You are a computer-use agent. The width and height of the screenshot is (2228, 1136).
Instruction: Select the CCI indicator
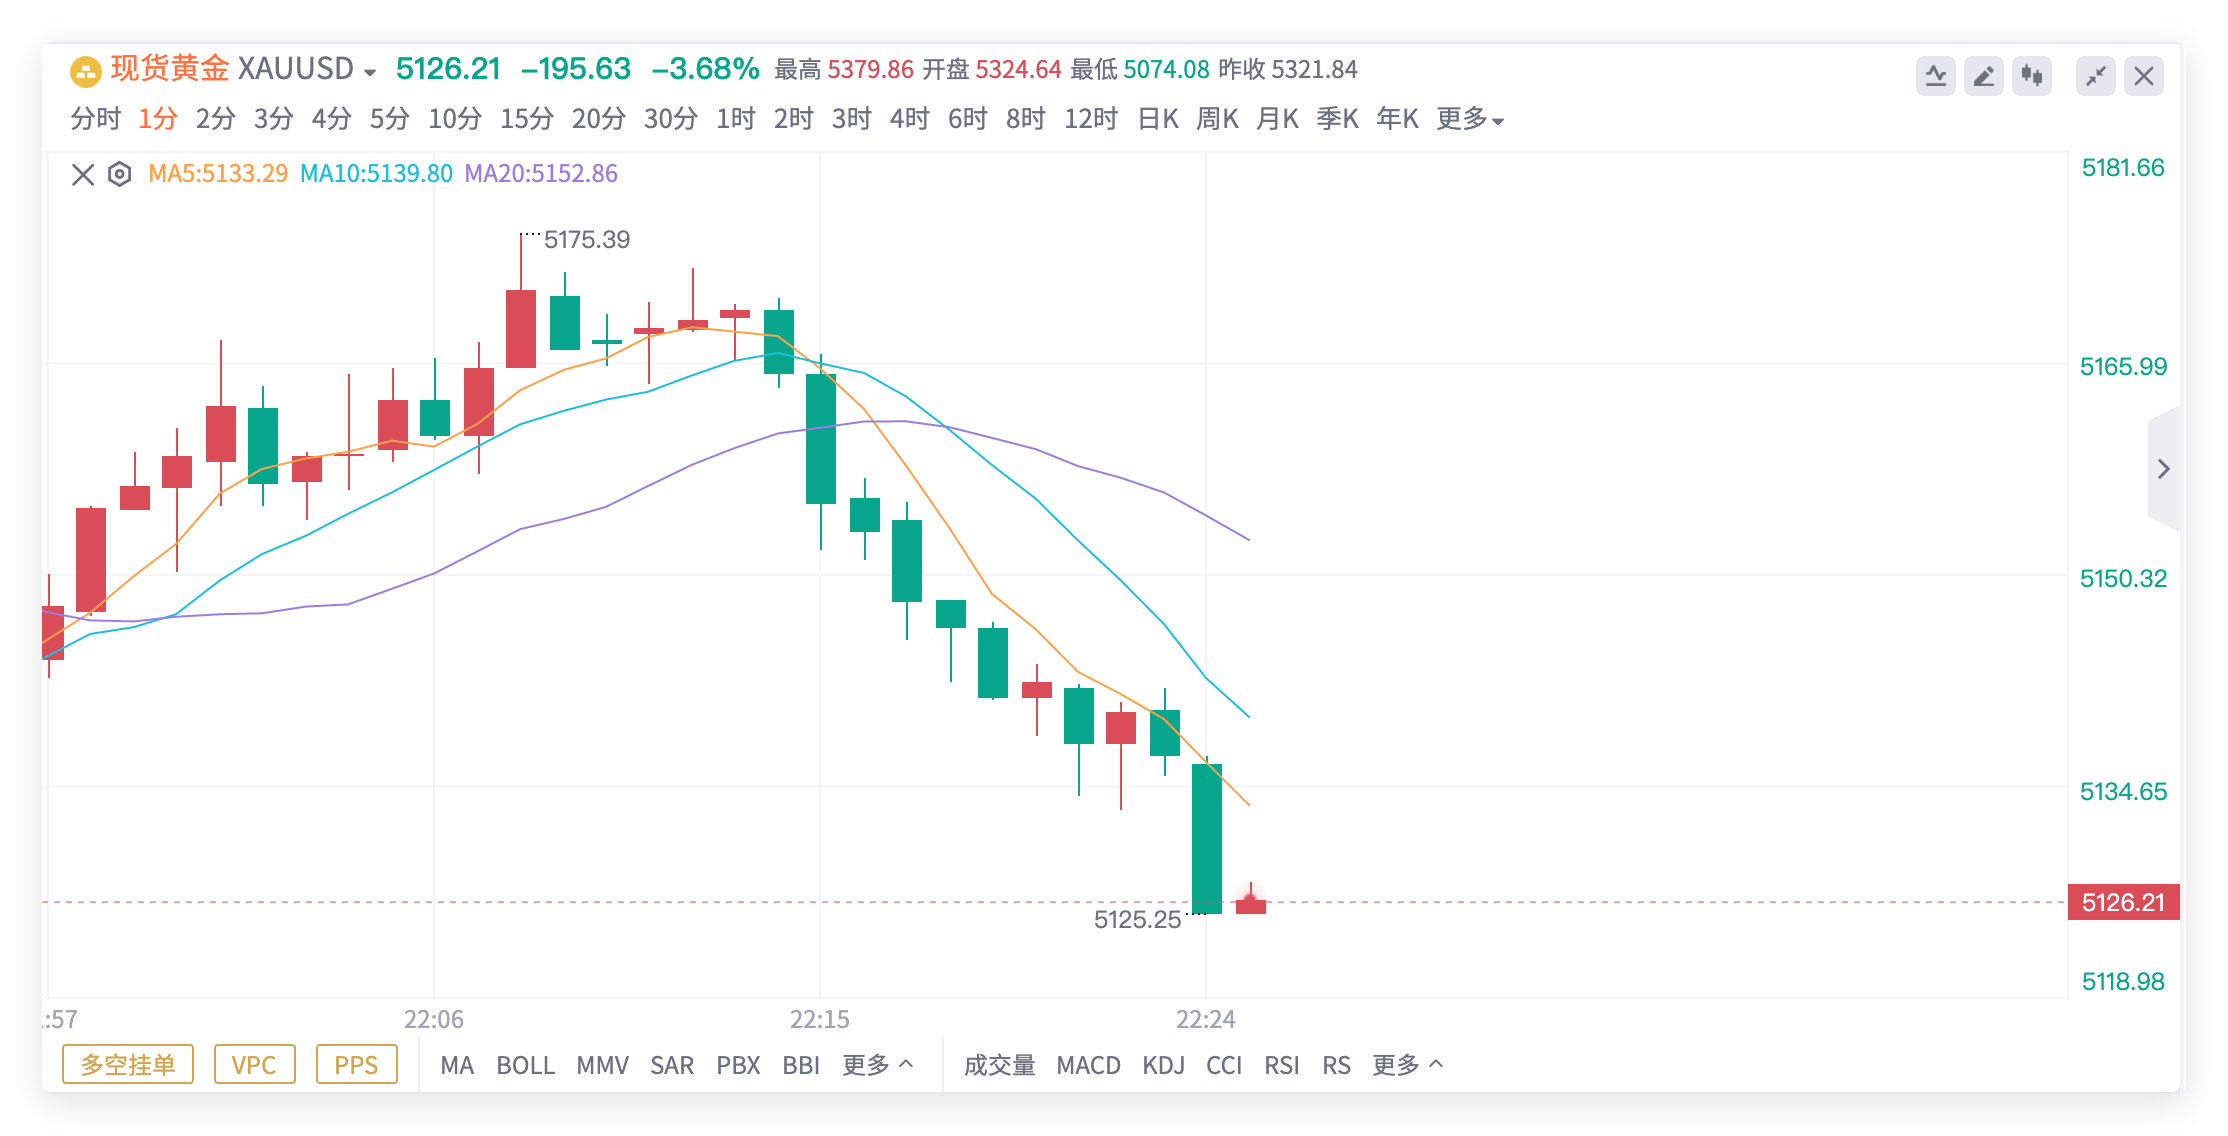pyautogui.click(x=1226, y=1065)
